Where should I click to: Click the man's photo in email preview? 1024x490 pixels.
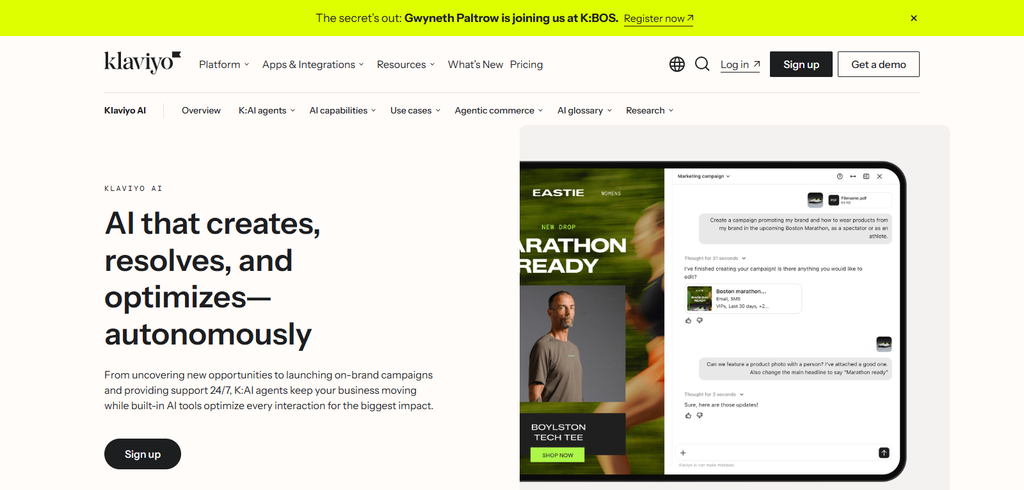tap(573, 344)
